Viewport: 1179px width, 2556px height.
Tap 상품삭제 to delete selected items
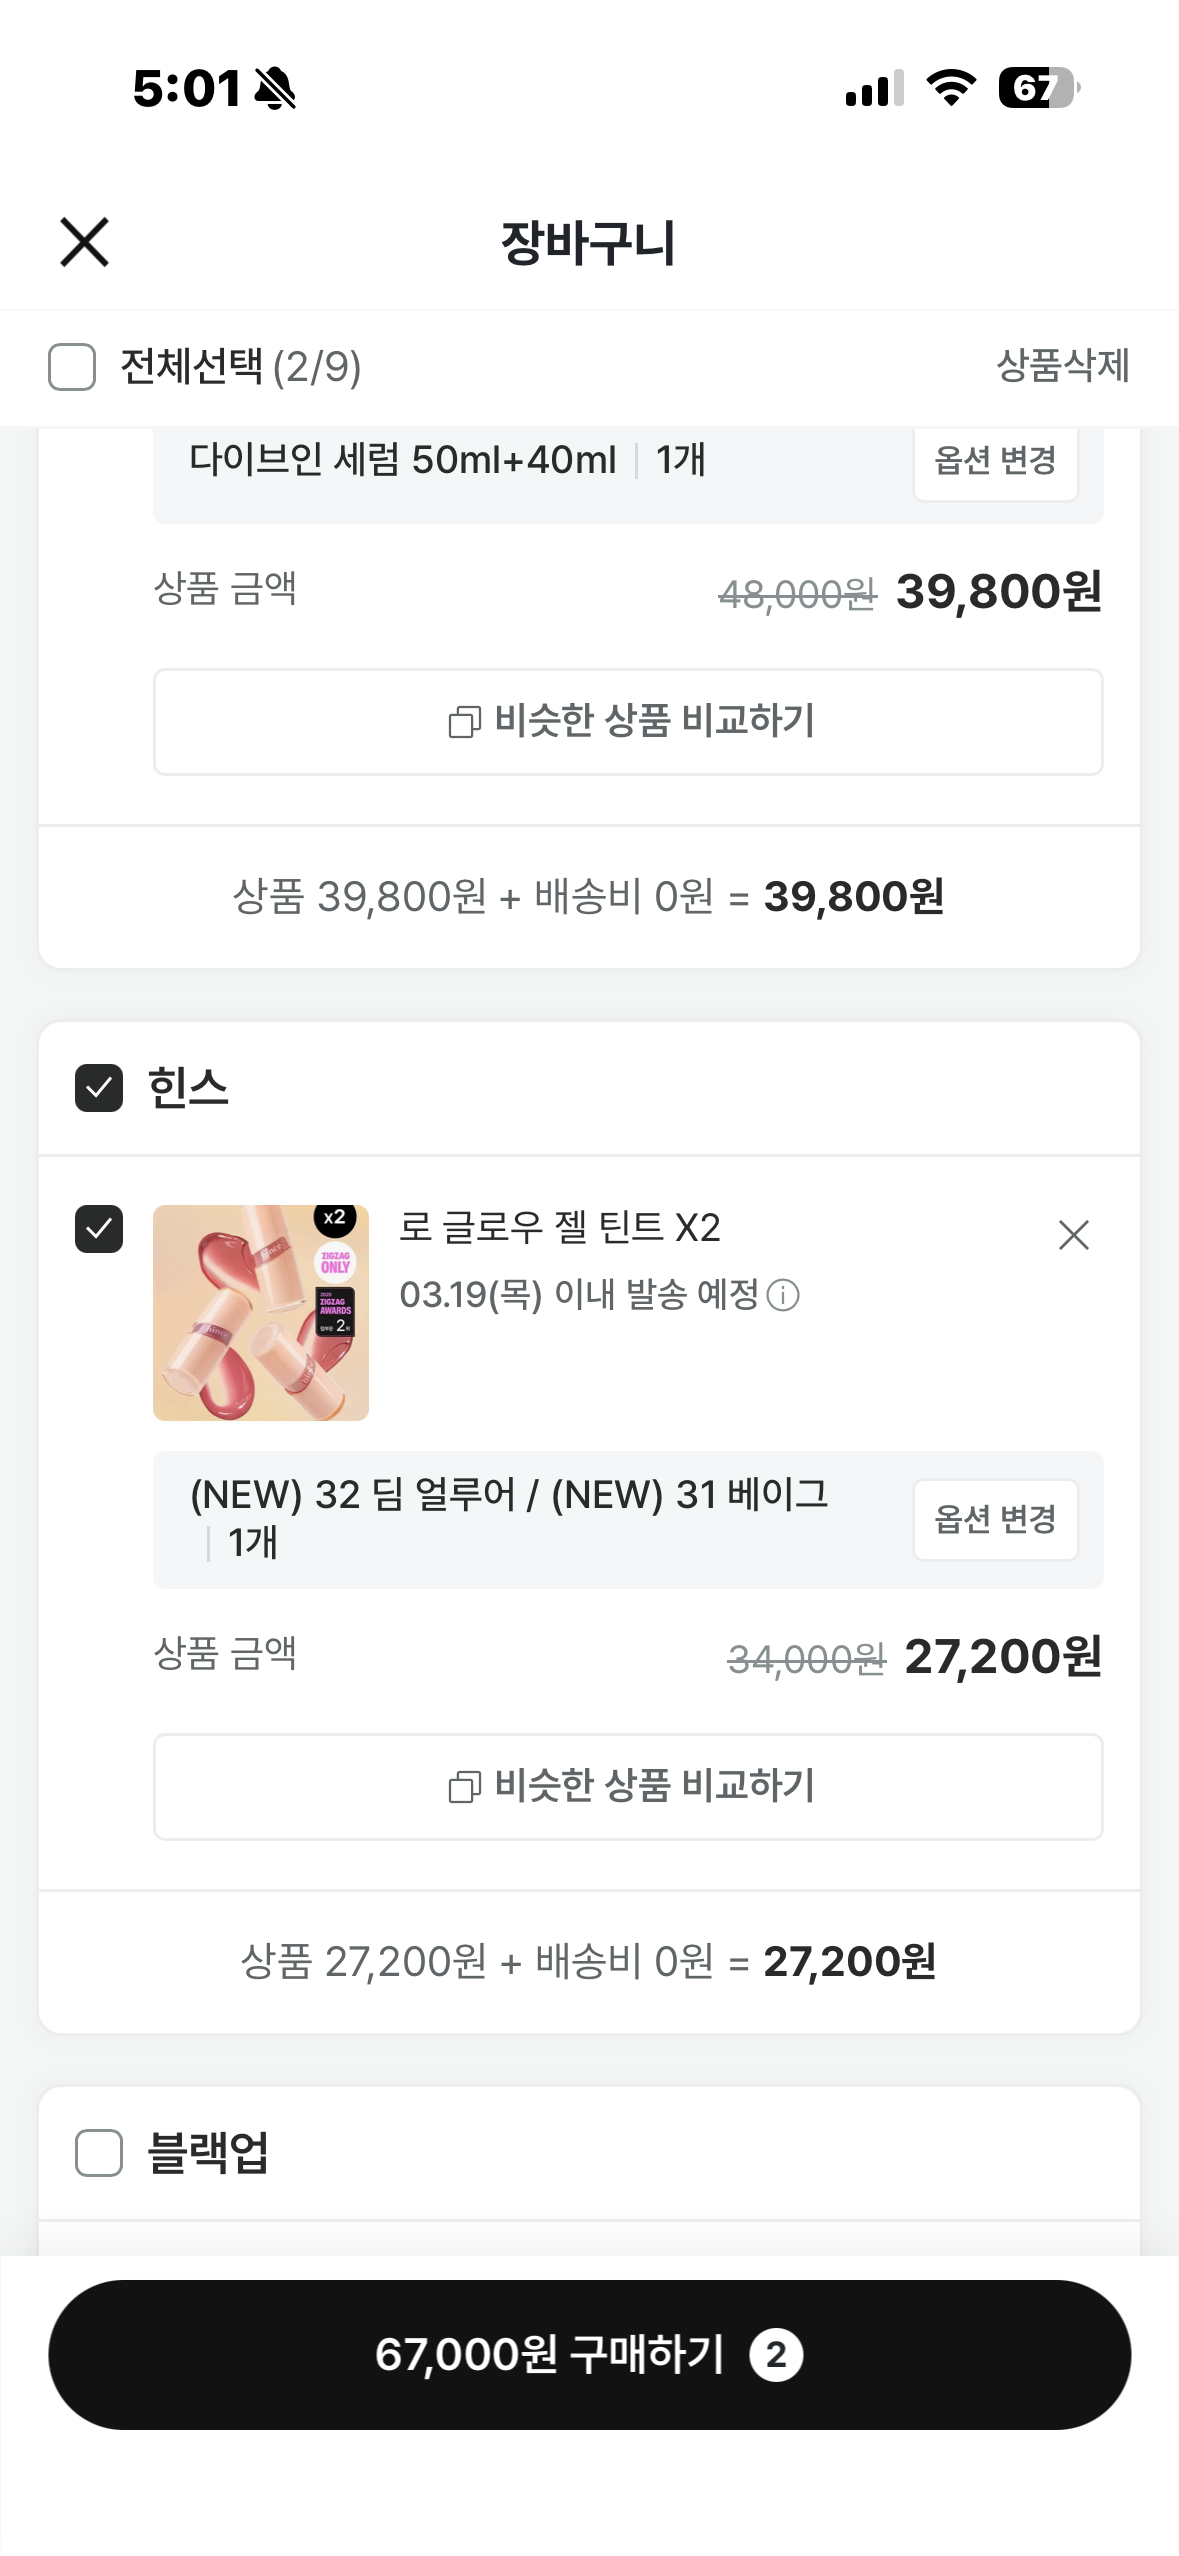point(1062,366)
